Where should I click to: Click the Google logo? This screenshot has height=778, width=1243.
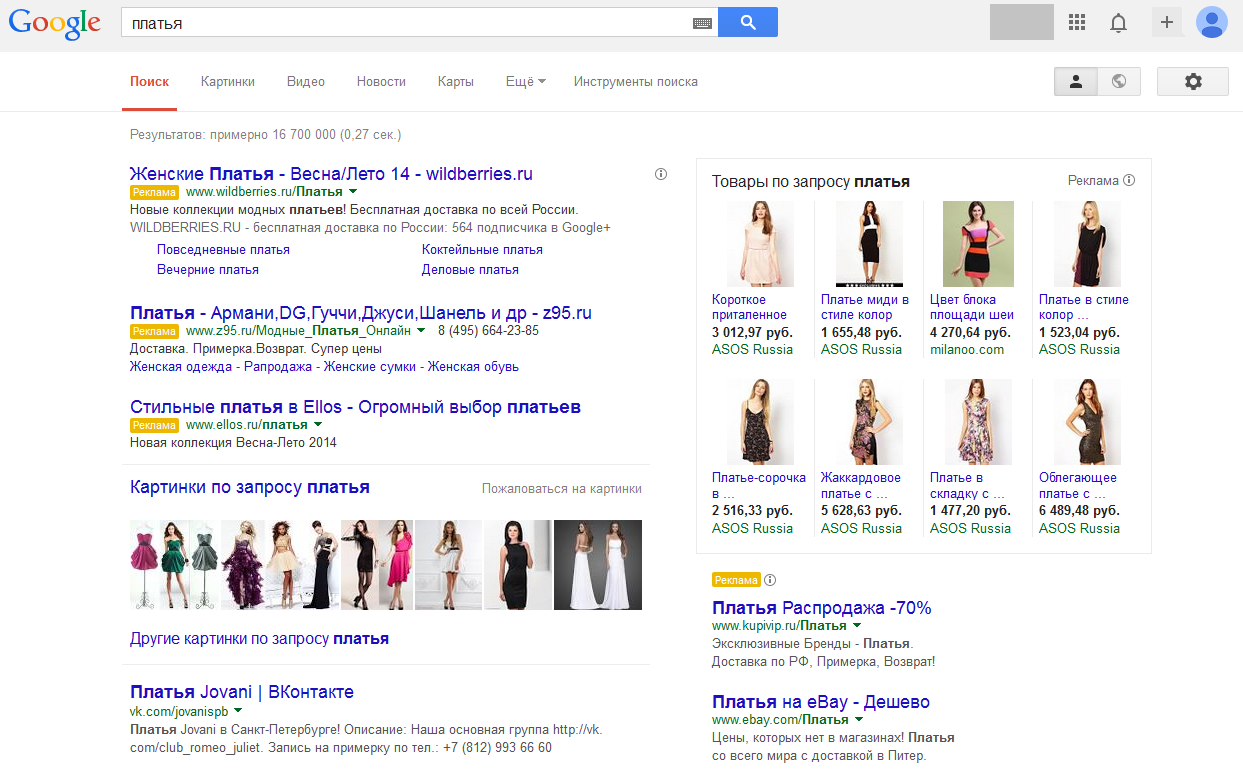click(x=55, y=24)
